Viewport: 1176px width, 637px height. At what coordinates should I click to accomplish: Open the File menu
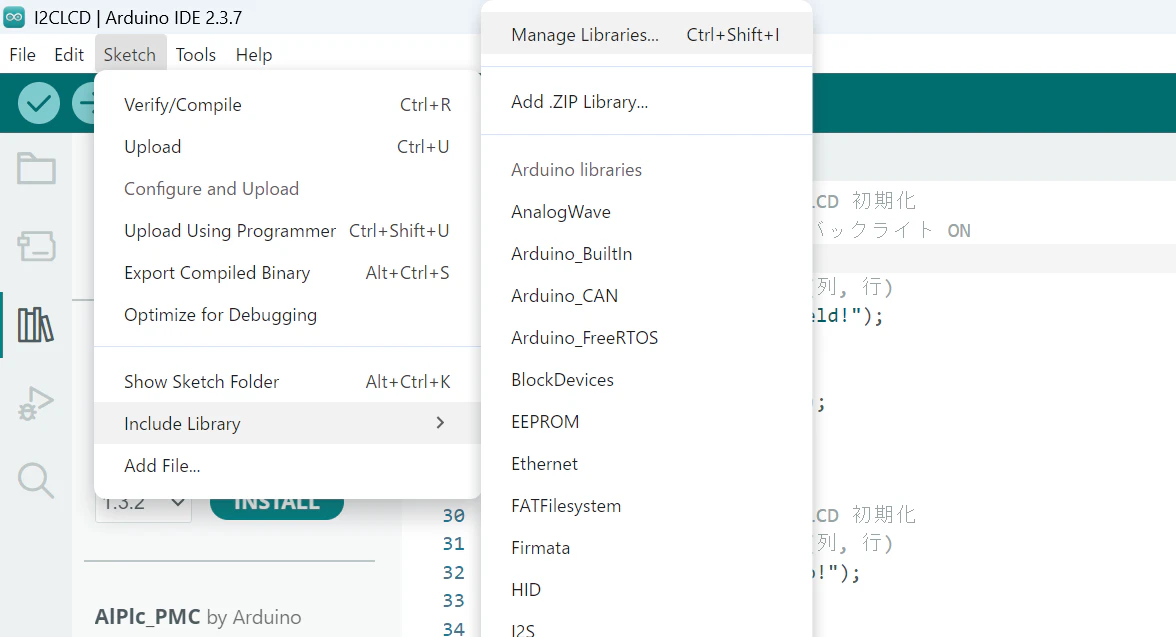(22, 55)
